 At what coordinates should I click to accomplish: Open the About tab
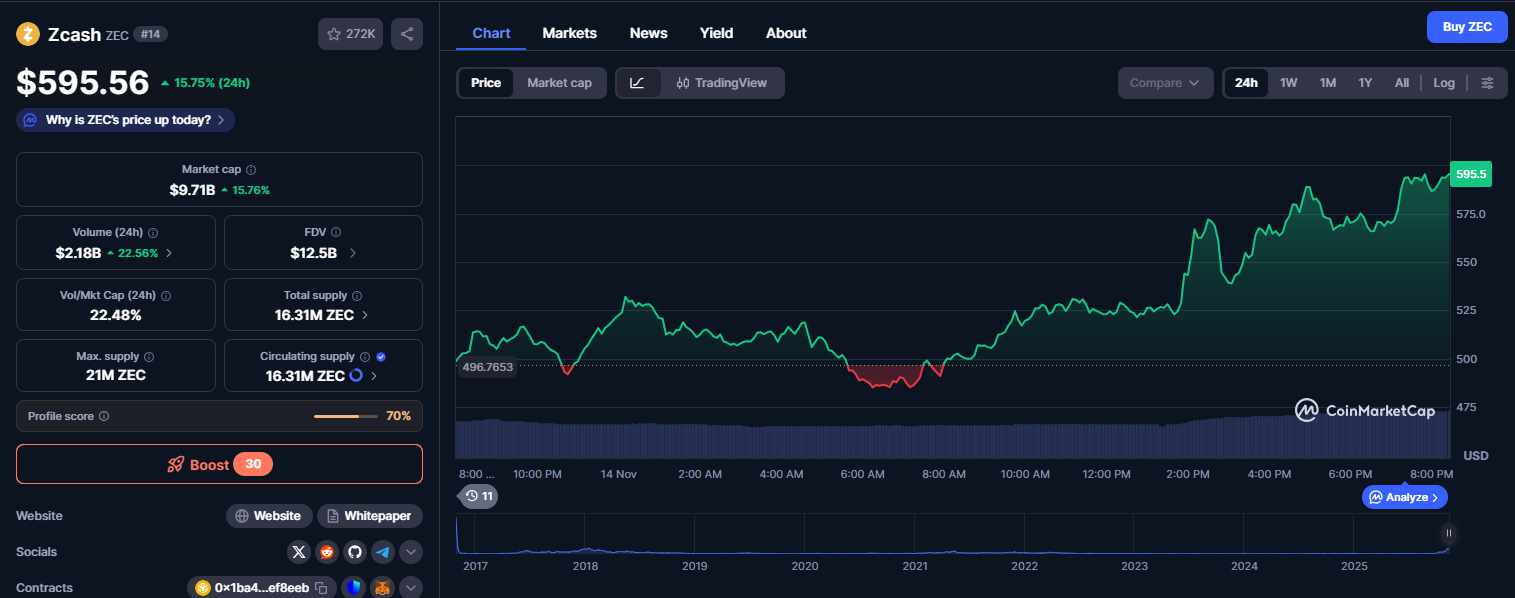[786, 33]
